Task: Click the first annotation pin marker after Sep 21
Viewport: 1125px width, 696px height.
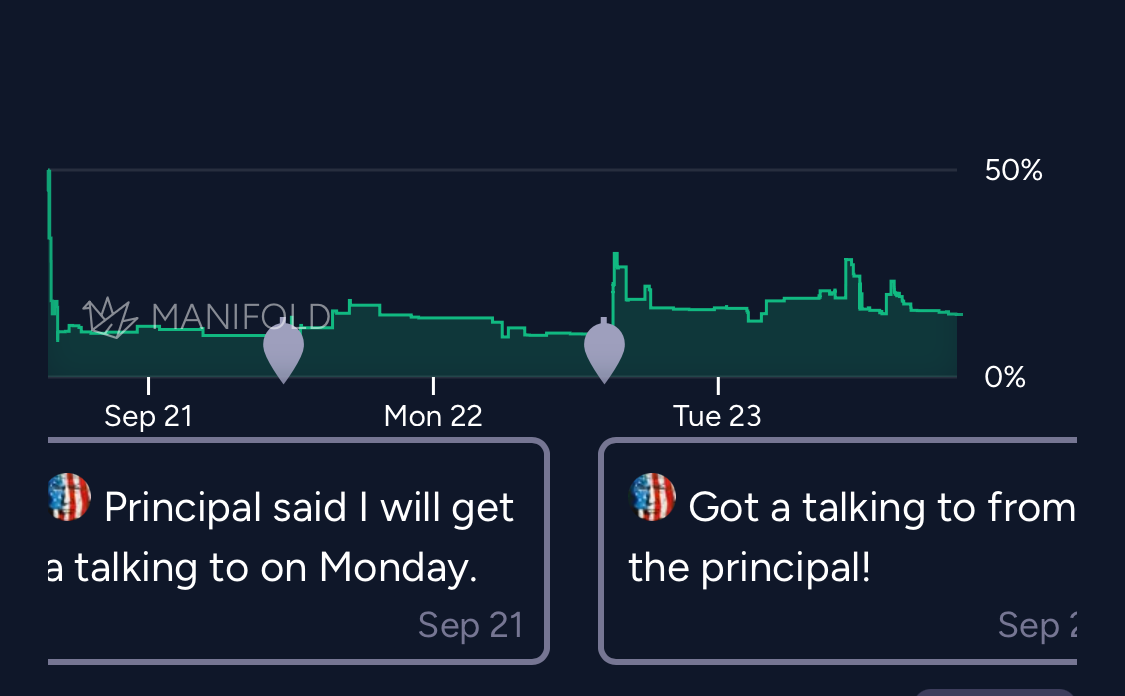Action: pyautogui.click(x=283, y=351)
